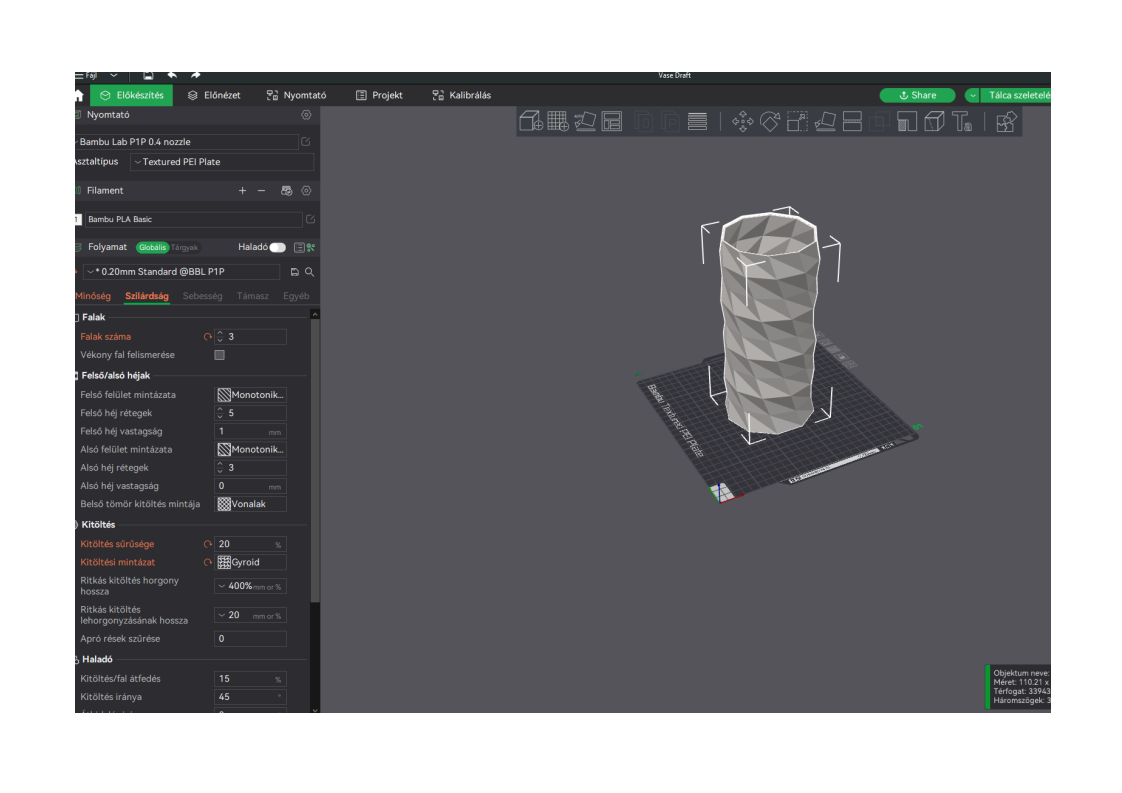Switch to the Nyomtató tab

[296, 95]
